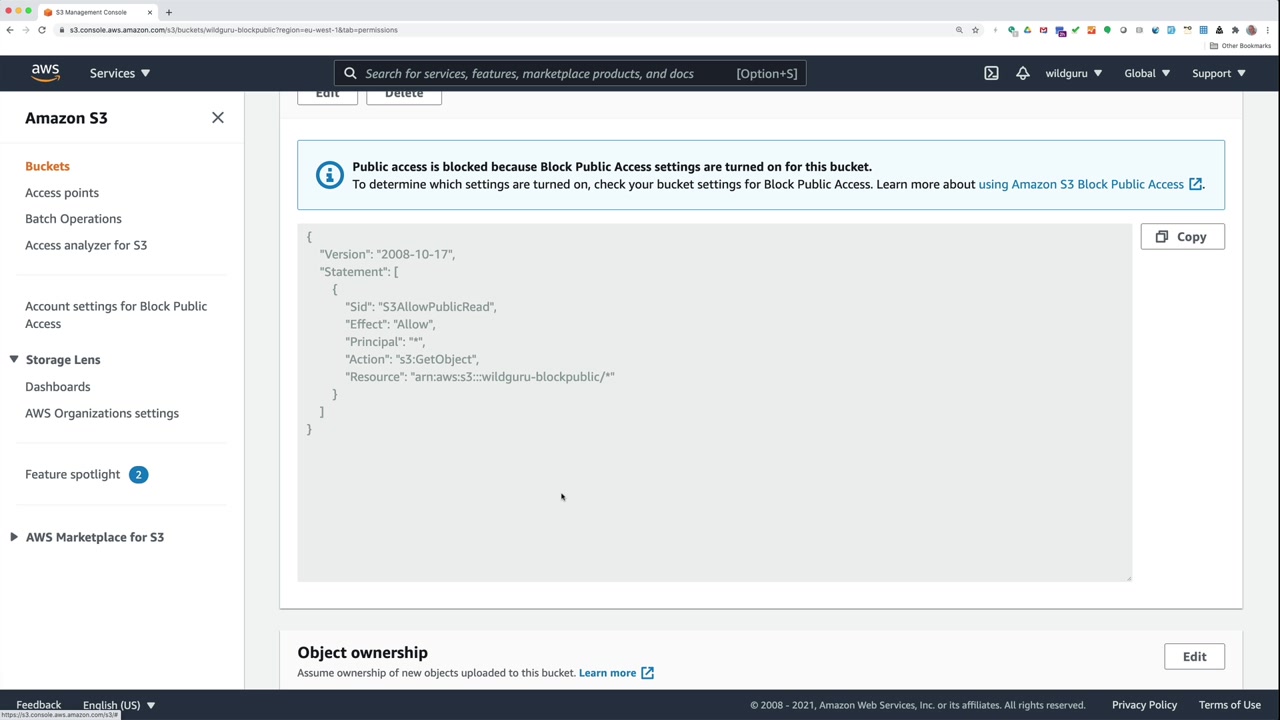Viewport: 1280px width, 720px height.
Task: Open a new browser tab
Action: coord(168,12)
